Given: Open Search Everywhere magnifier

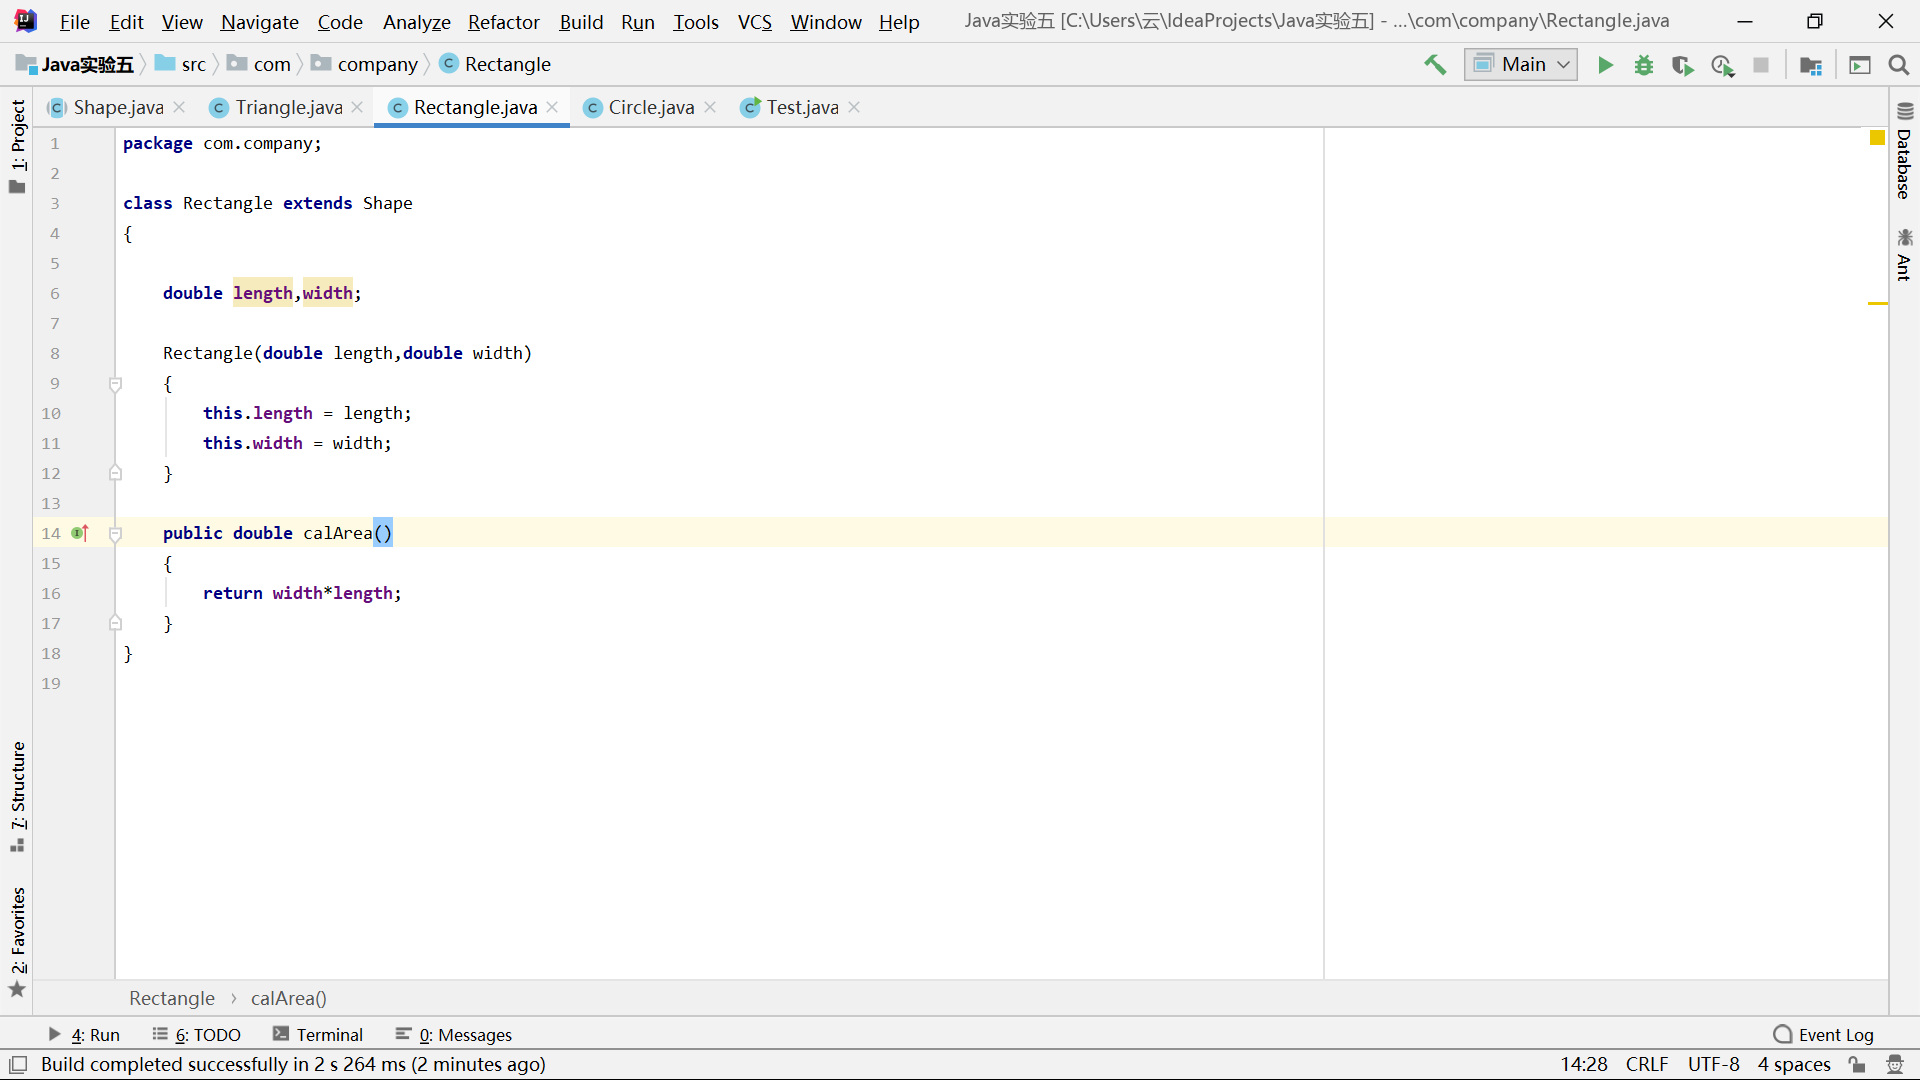Looking at the screenshot, I should 1899,65.
